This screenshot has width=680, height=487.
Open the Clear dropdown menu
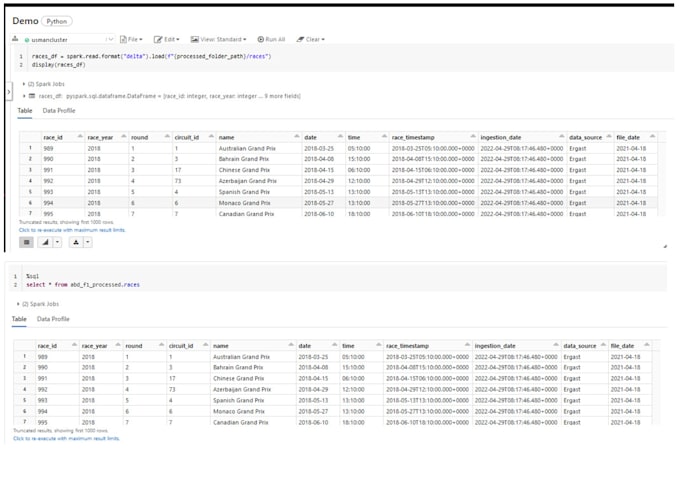pyautogui.click(x=311, y=39)
